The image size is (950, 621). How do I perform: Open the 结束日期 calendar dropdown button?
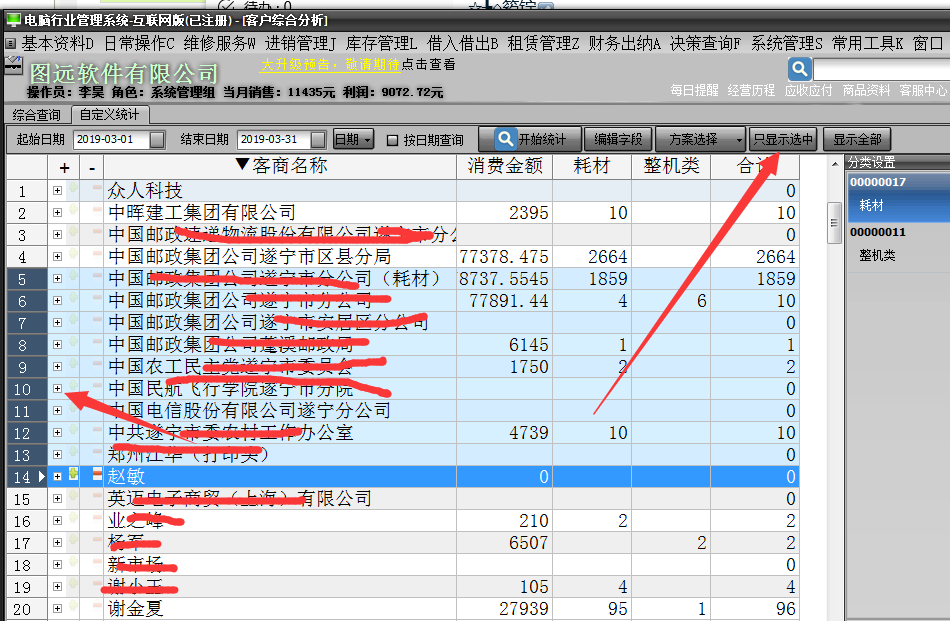[318, 140]
